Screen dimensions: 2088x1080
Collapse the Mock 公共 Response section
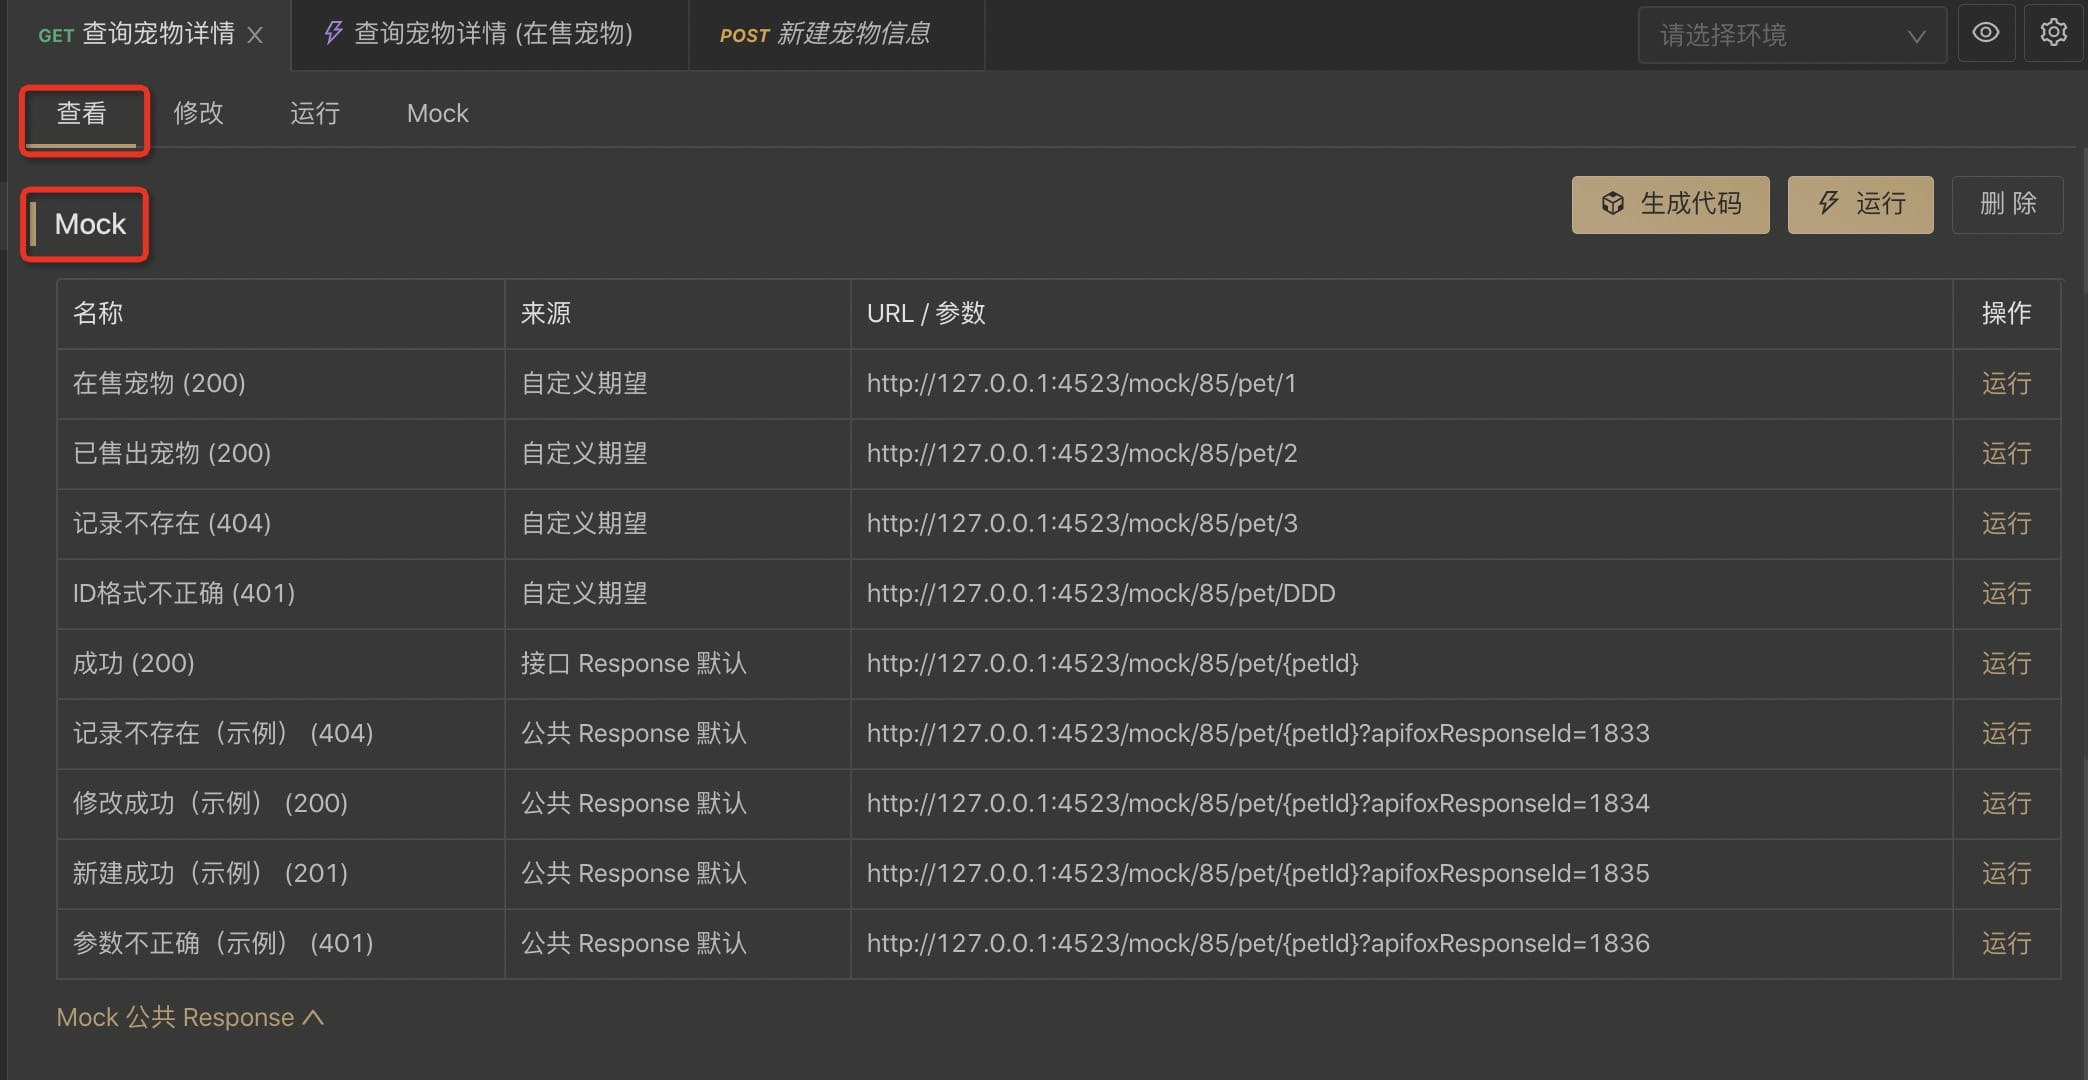coord(190,1017)
